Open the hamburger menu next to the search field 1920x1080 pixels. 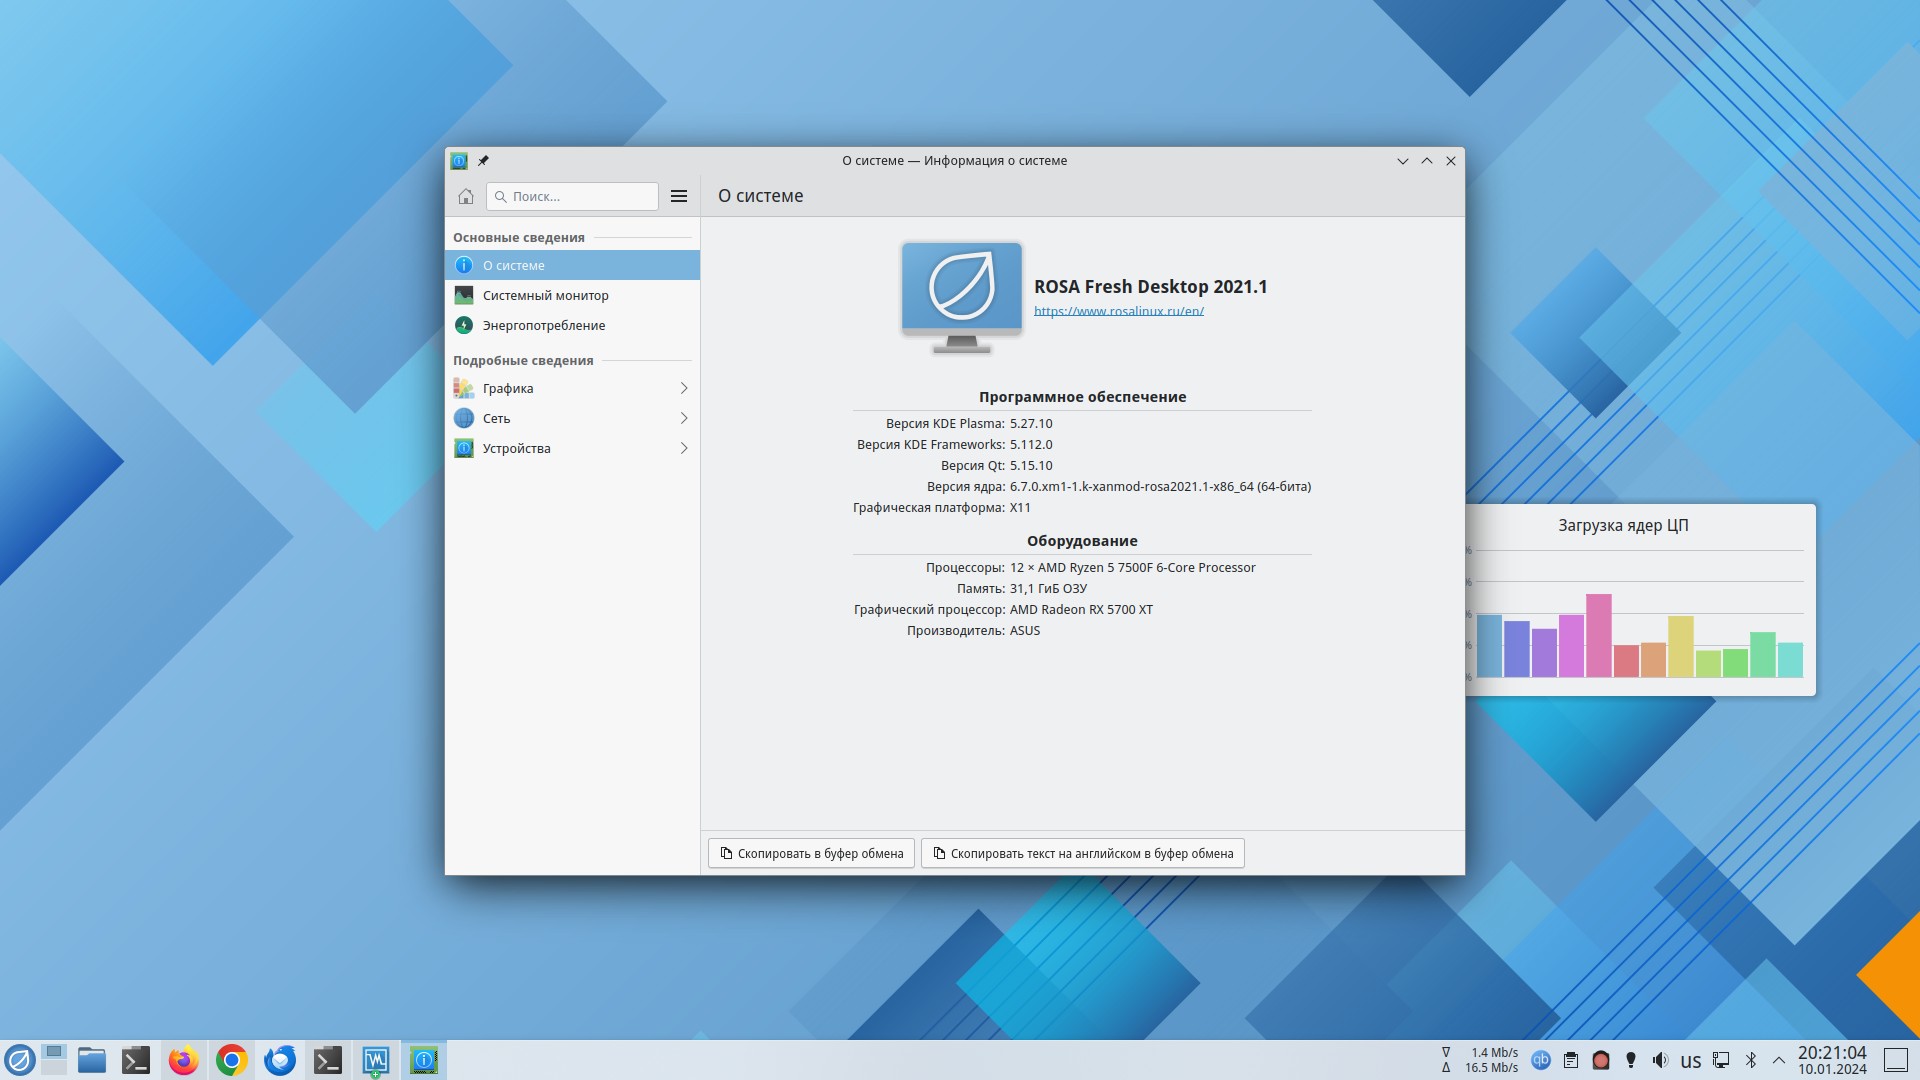[679, 196]
